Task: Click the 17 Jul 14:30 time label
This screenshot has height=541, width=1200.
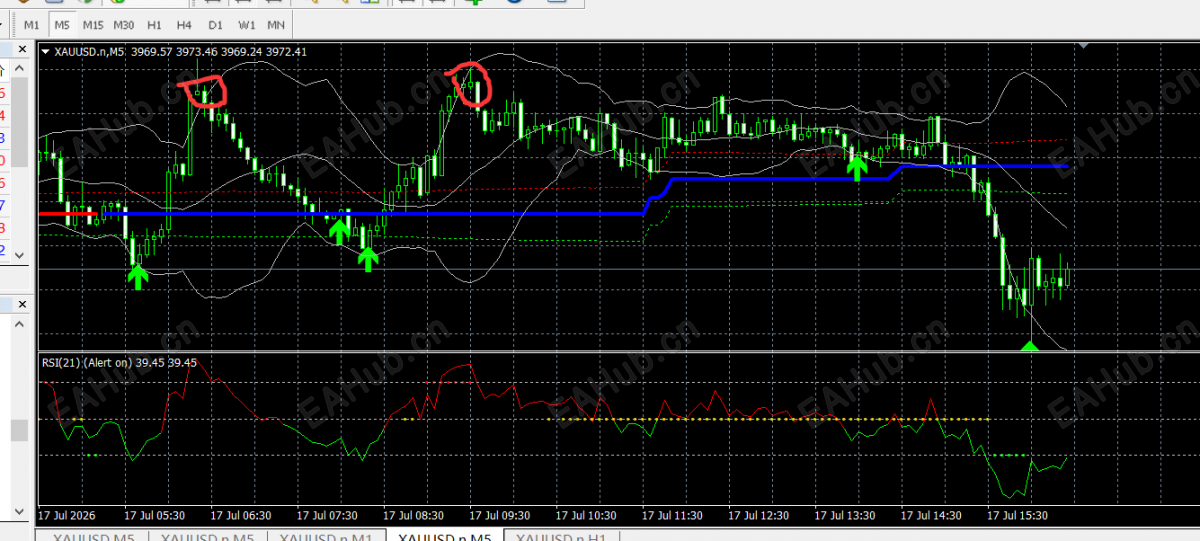Action: click(x=931, y=515)
